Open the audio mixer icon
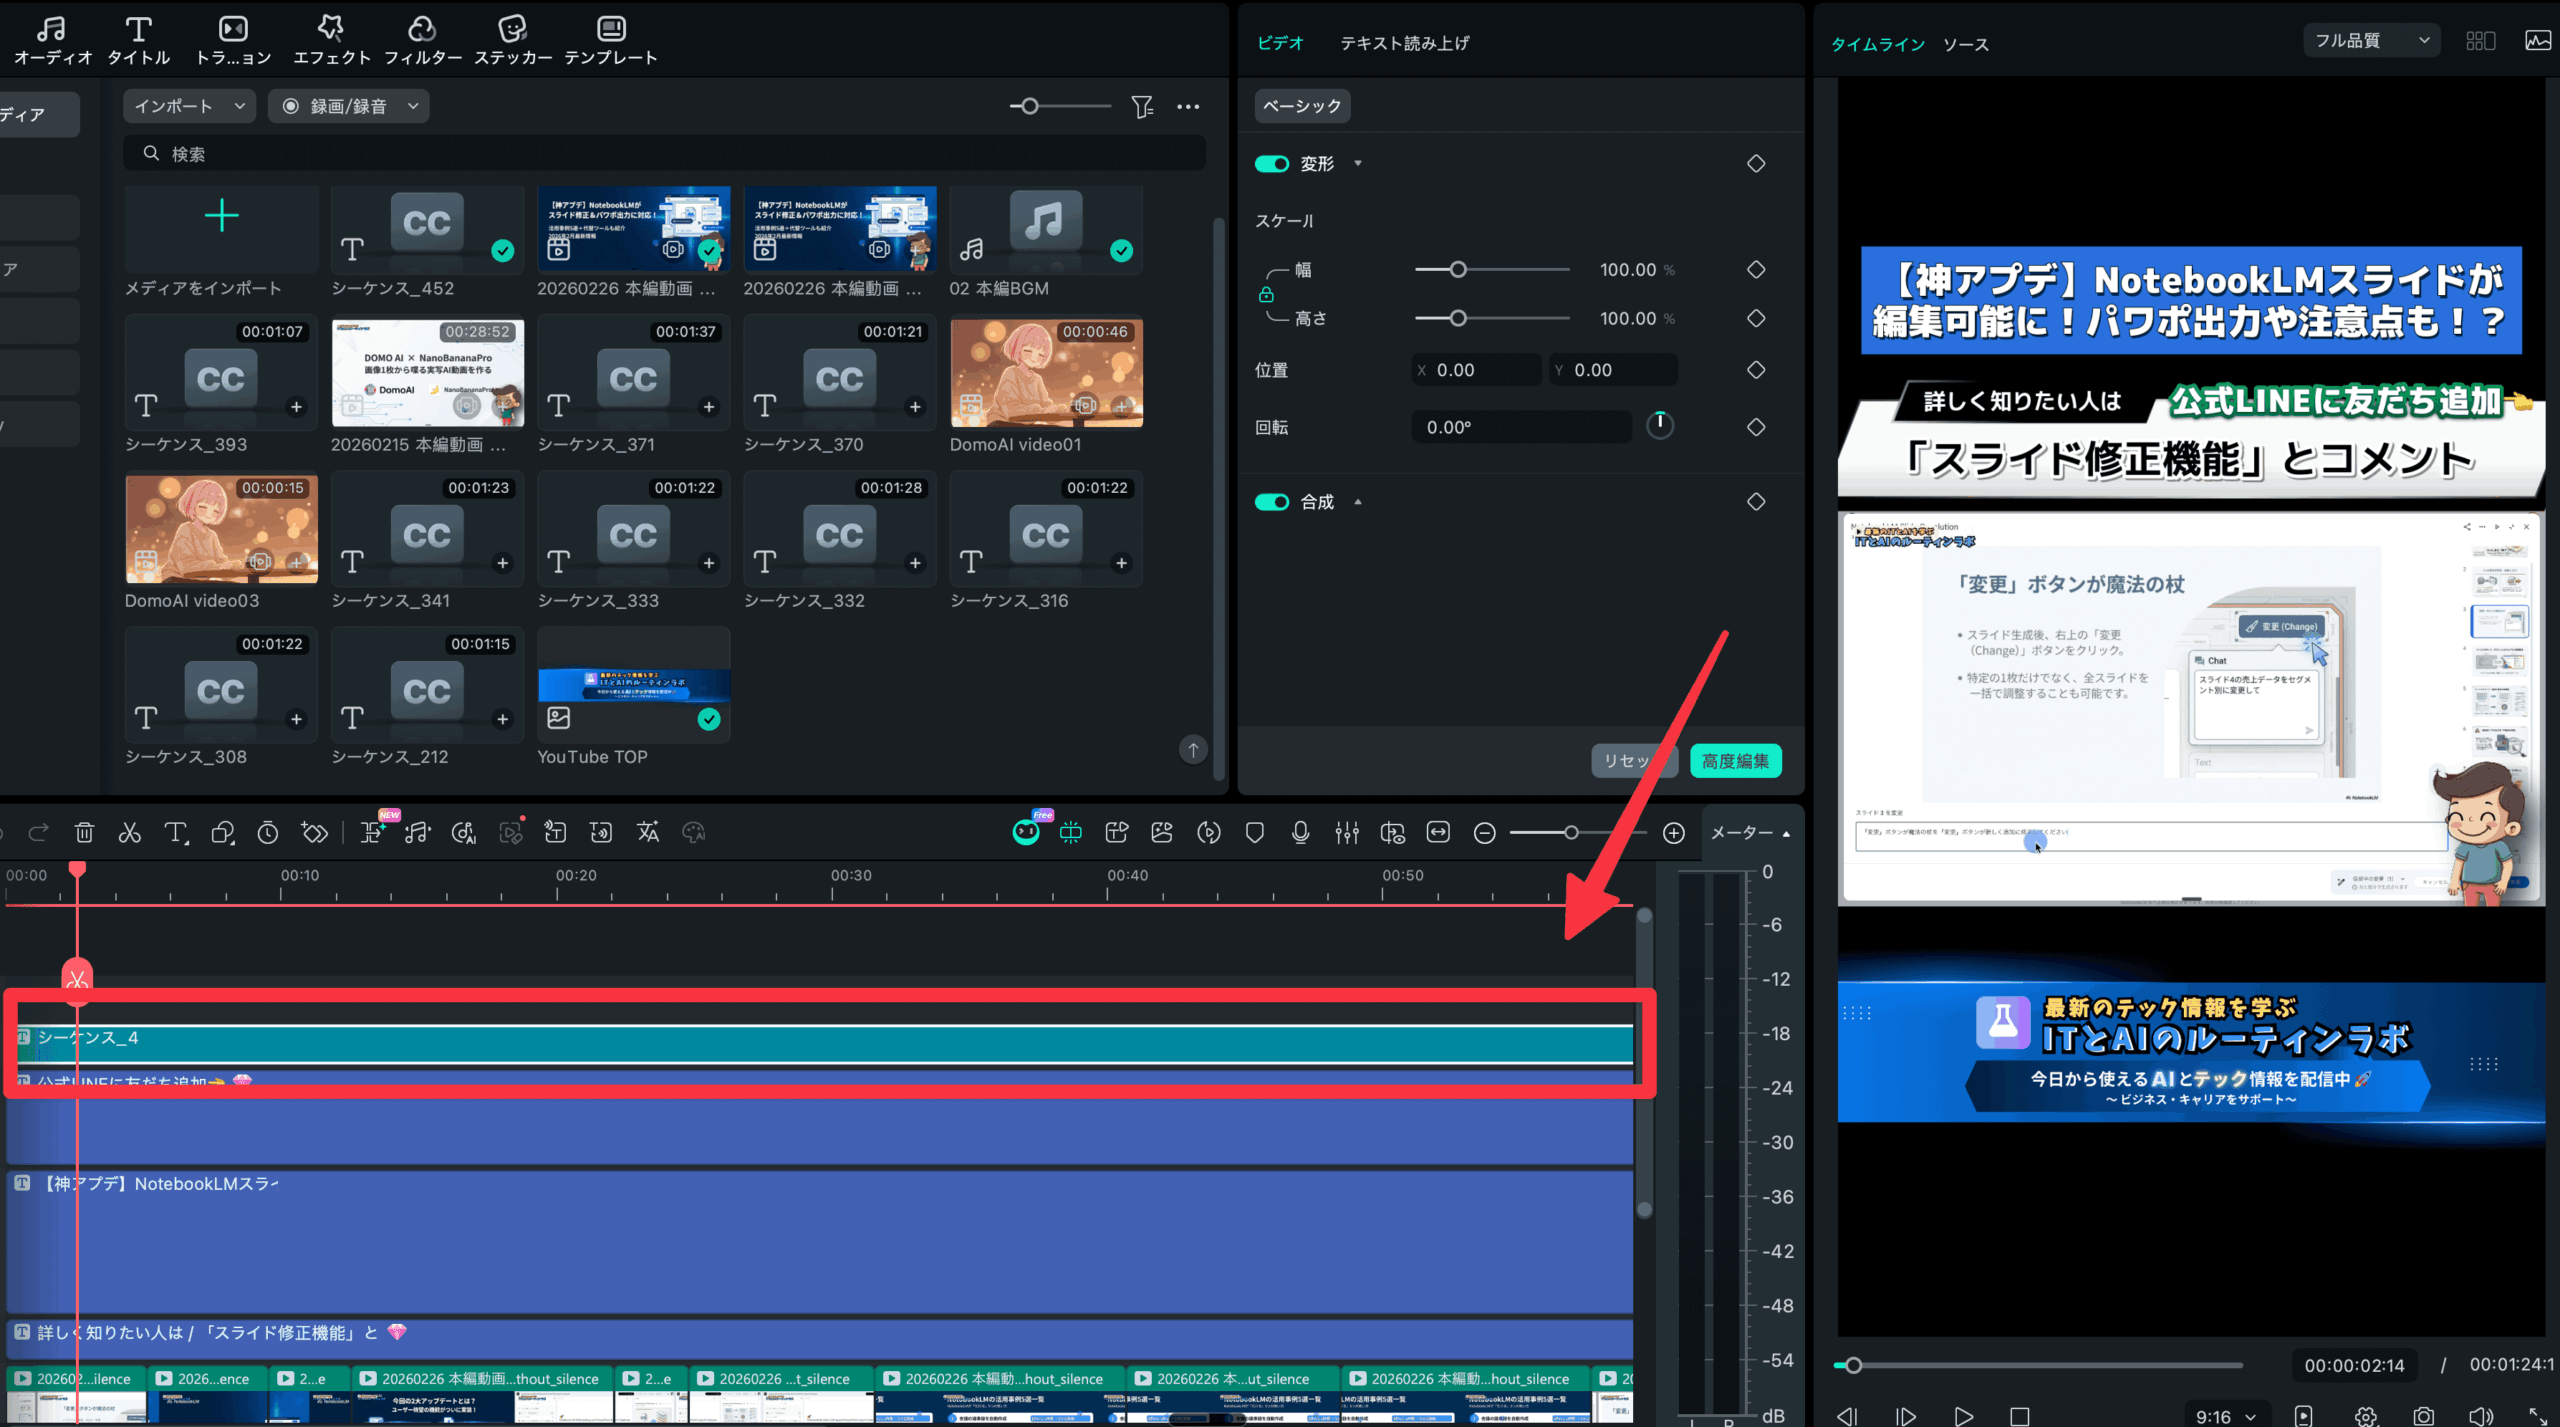 (1346, 832)
